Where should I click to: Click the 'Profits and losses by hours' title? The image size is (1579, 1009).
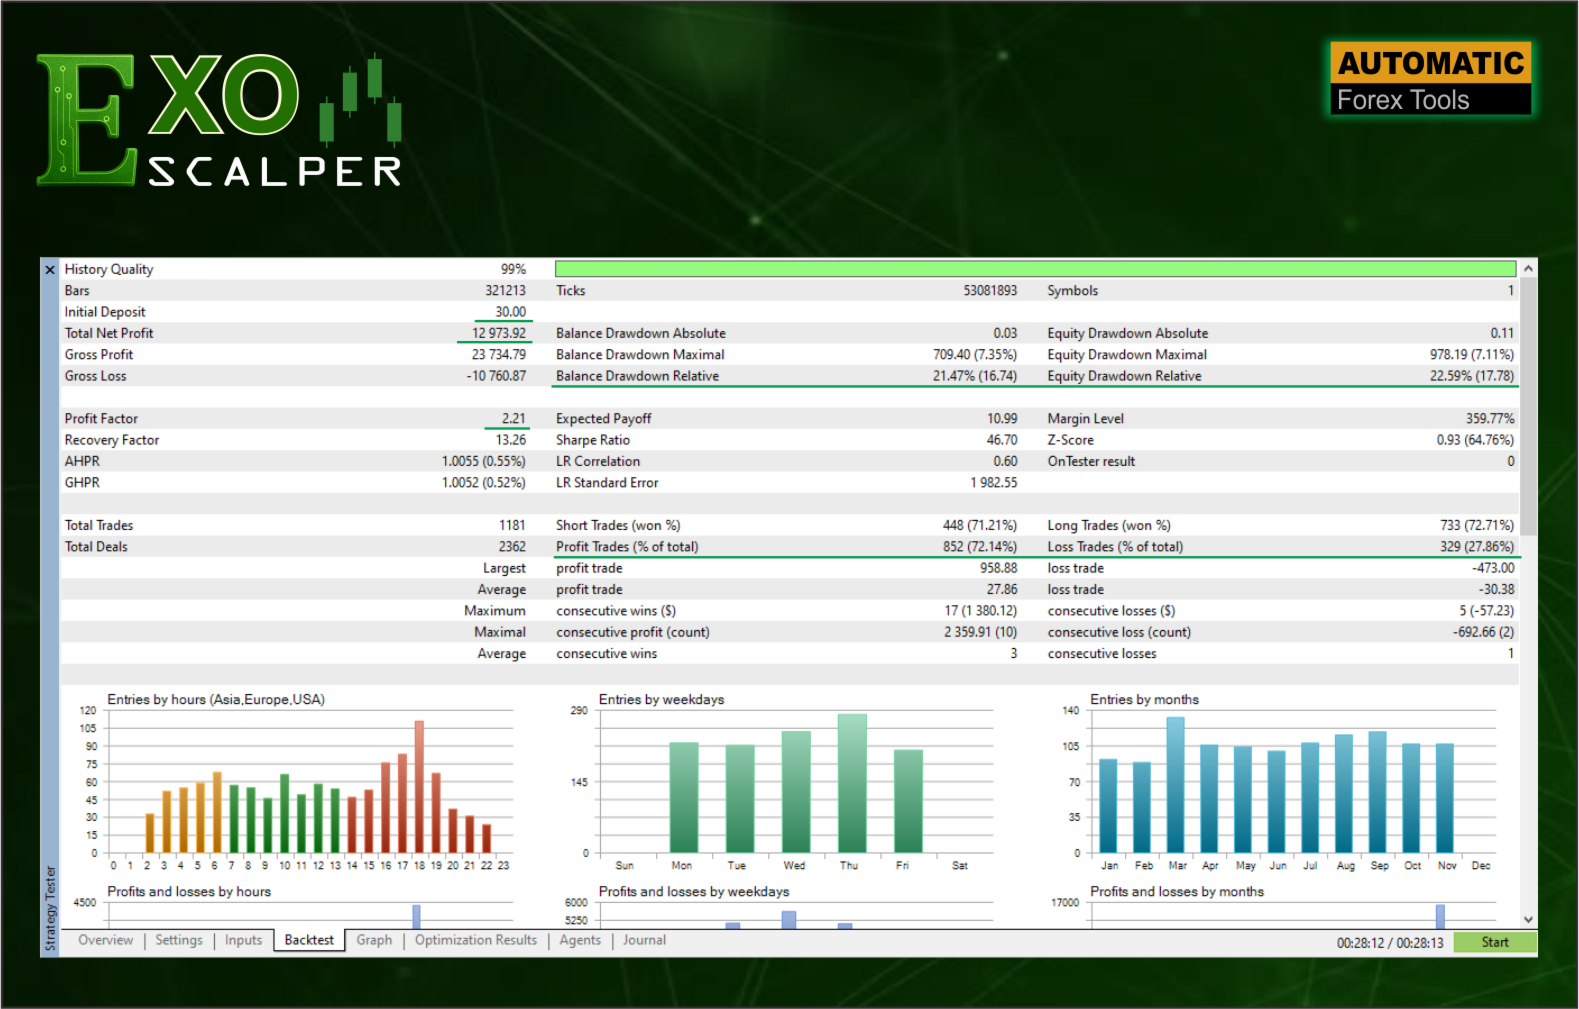tap(189, 892)
